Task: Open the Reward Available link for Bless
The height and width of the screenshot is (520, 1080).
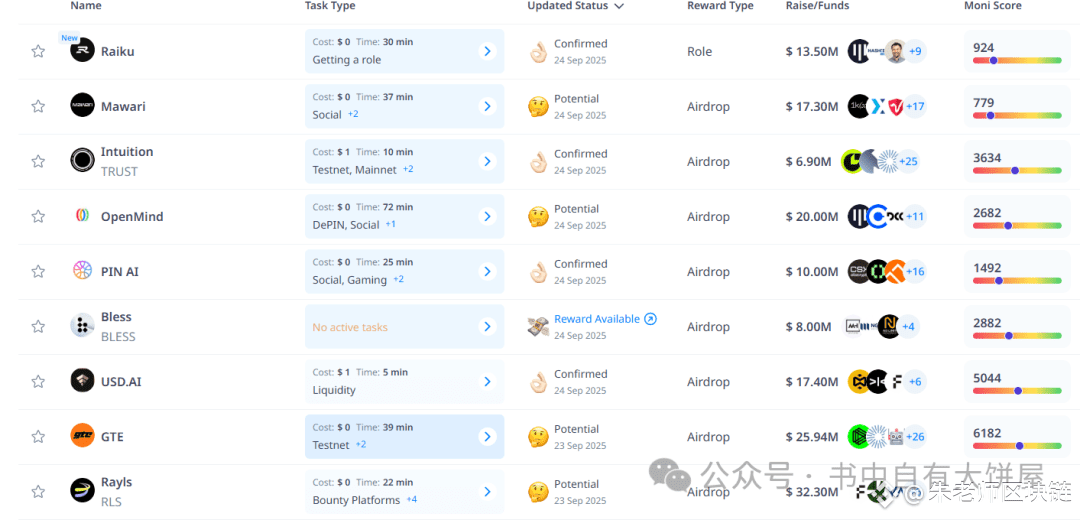Action: pyautogui.click(x=597, y=319)
